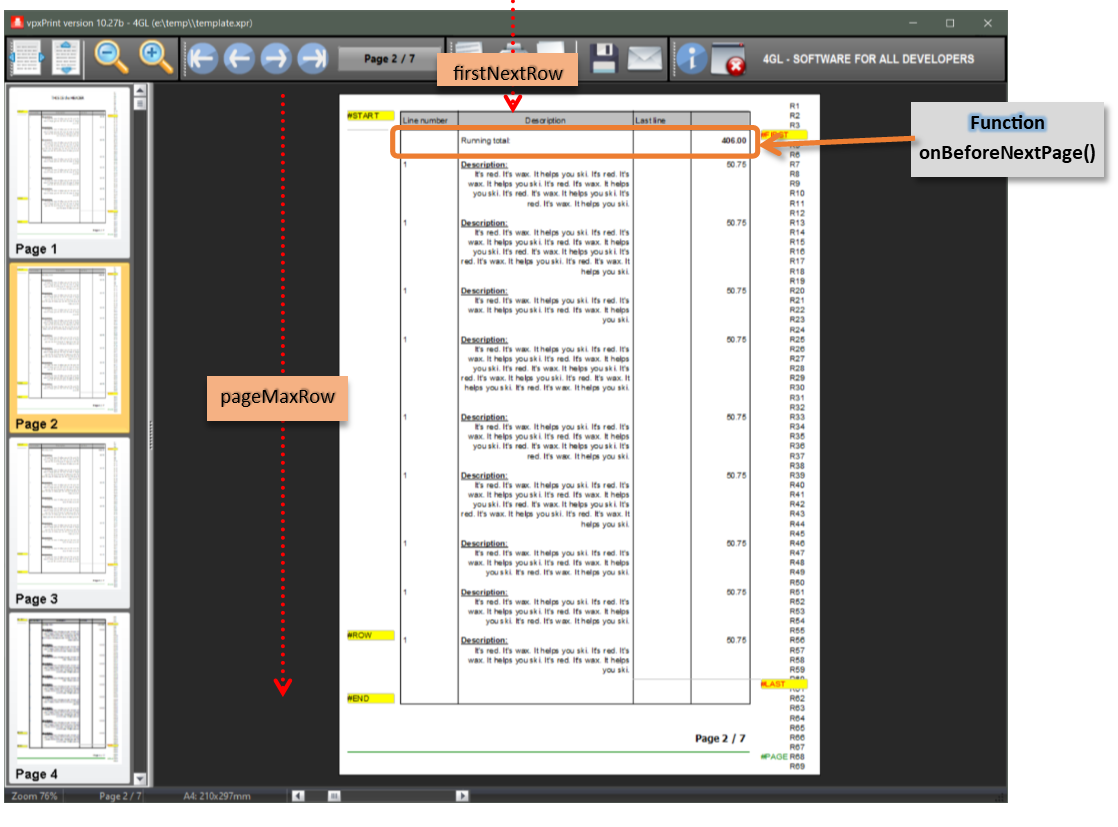Zoom out with the minus magnifier
1118x827 pixels.
(x=111, y=58)
